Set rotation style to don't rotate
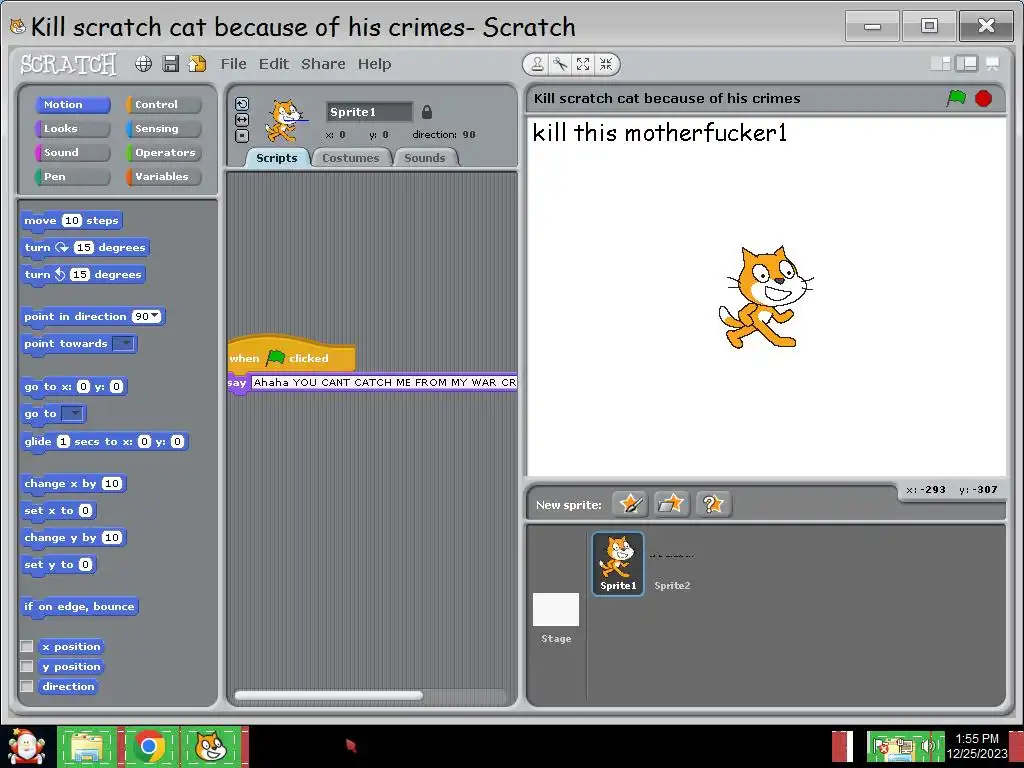Image resolution: width=1024 pixels, height=768 pixels. coord(242,136)
